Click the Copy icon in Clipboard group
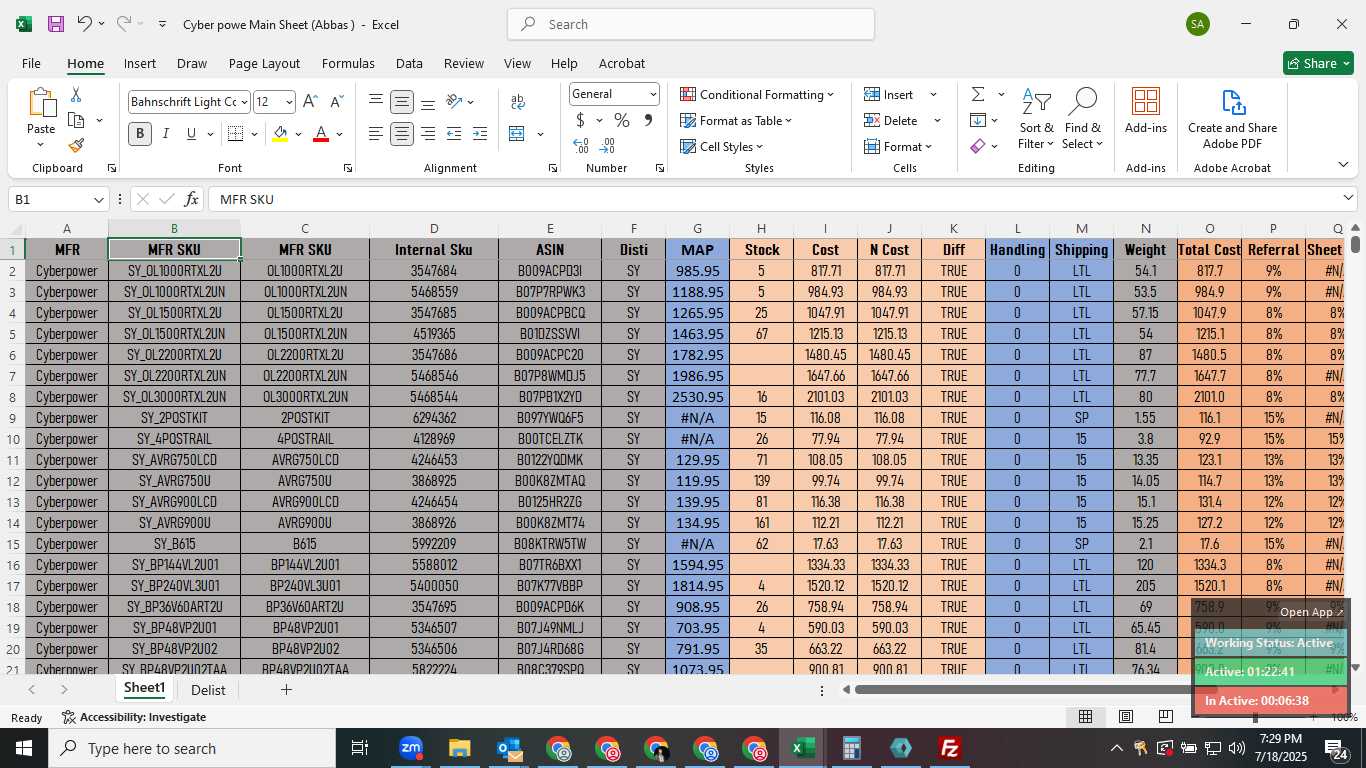The height and width of the screenshot is (768, 1366). (x=76, y=120)
